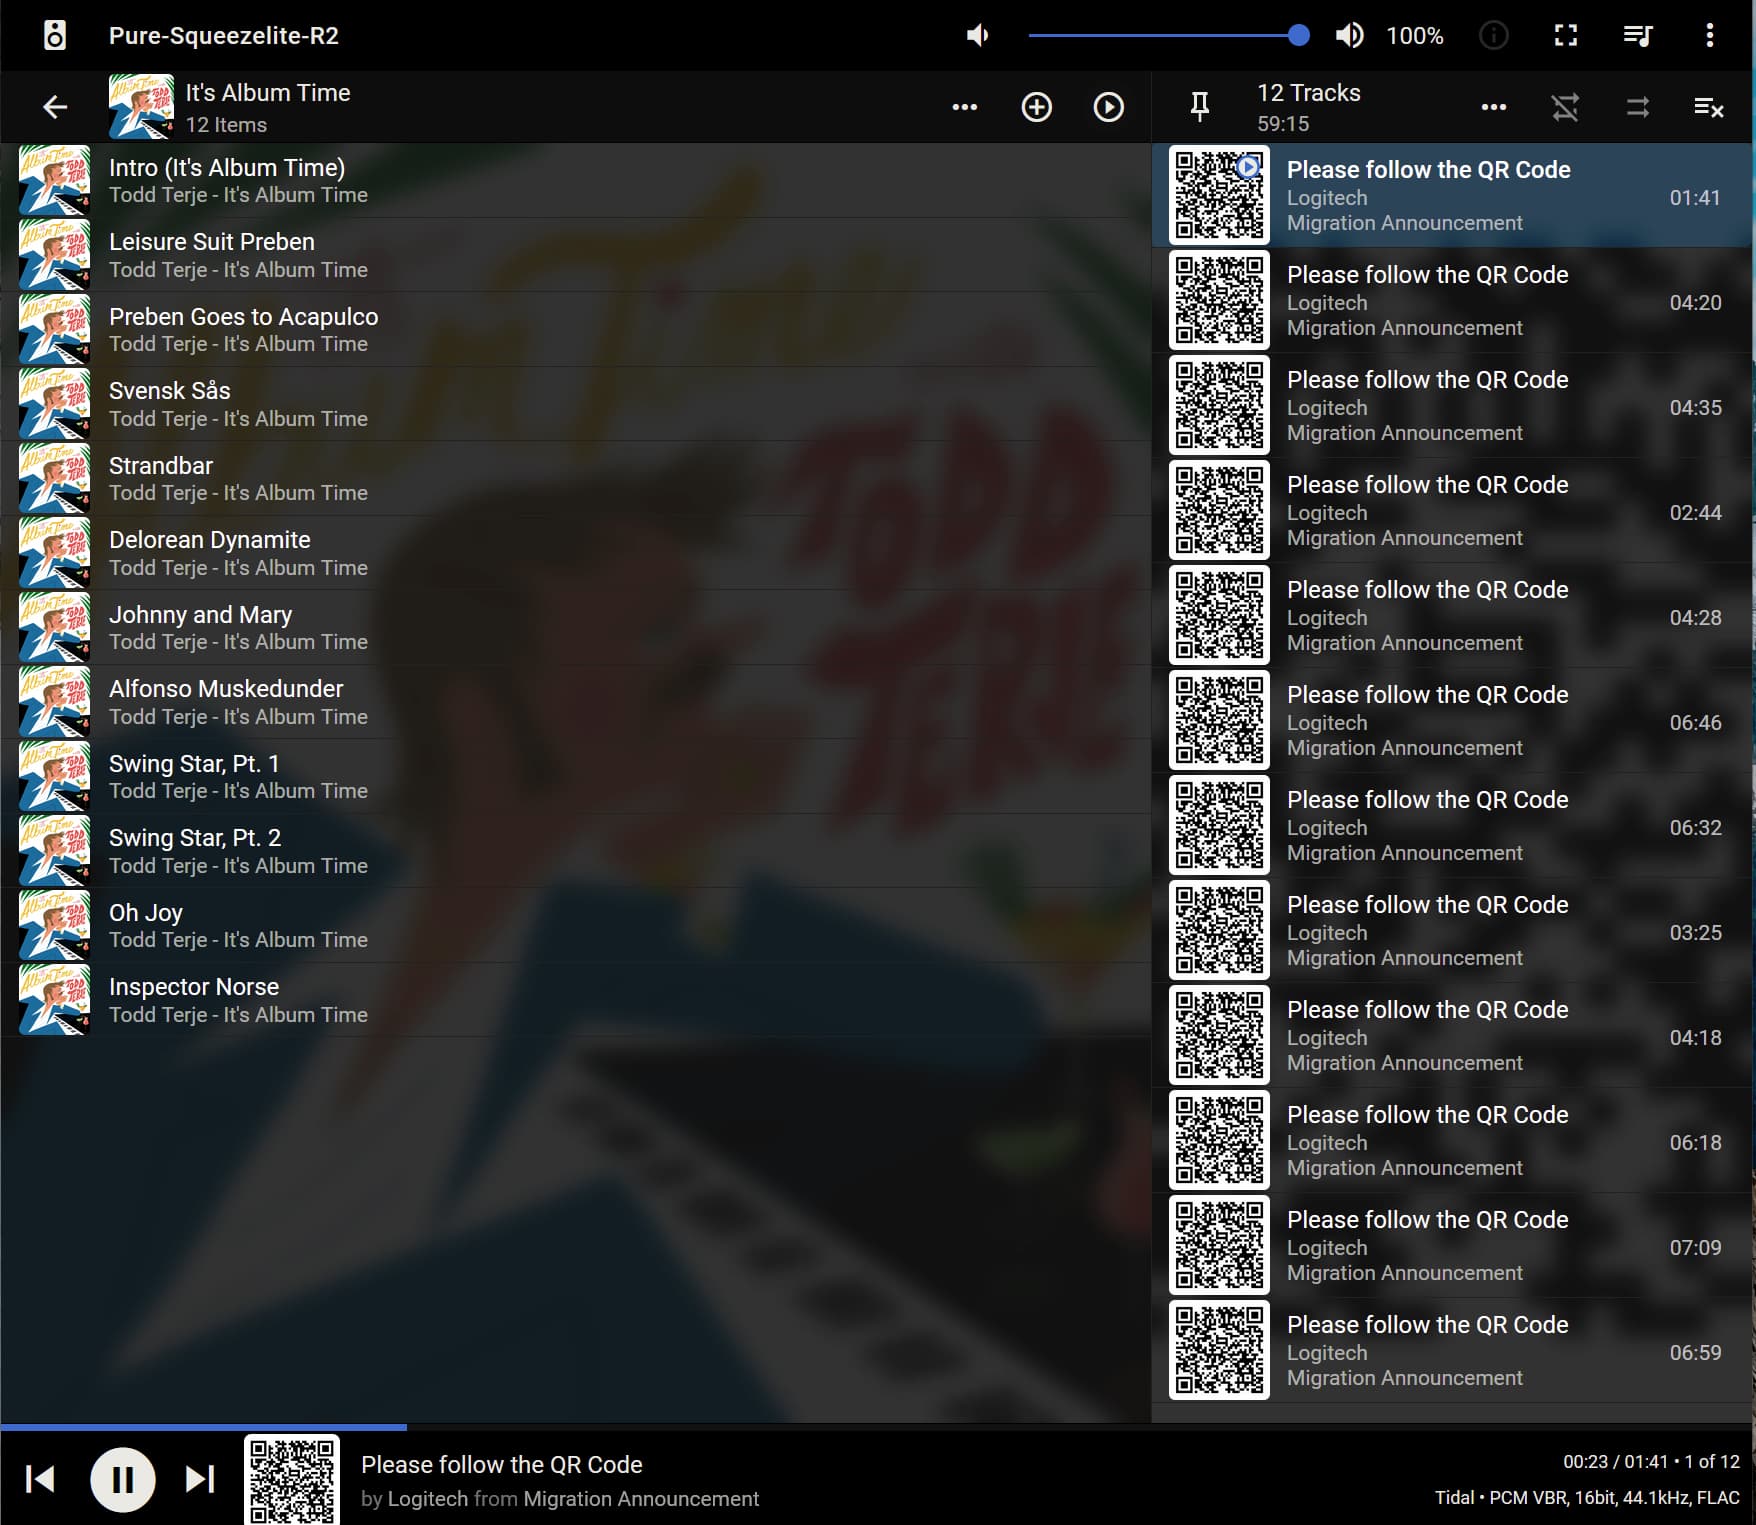Select queue item with duration 06:46
This screenshot has width=1756, height=1525.
(x=1452, y=721)
